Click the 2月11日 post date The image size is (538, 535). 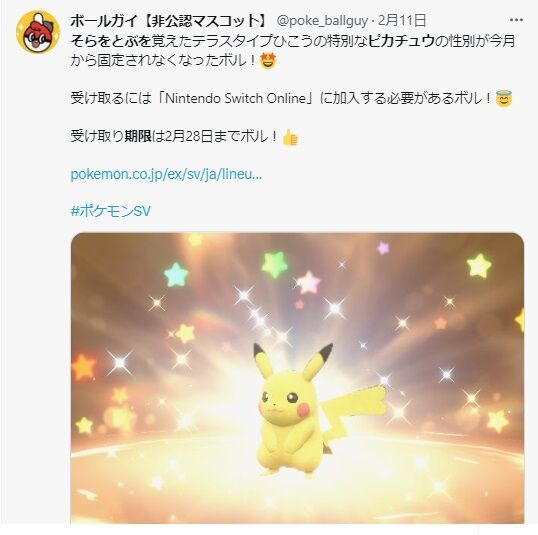[x=402, y=21]
